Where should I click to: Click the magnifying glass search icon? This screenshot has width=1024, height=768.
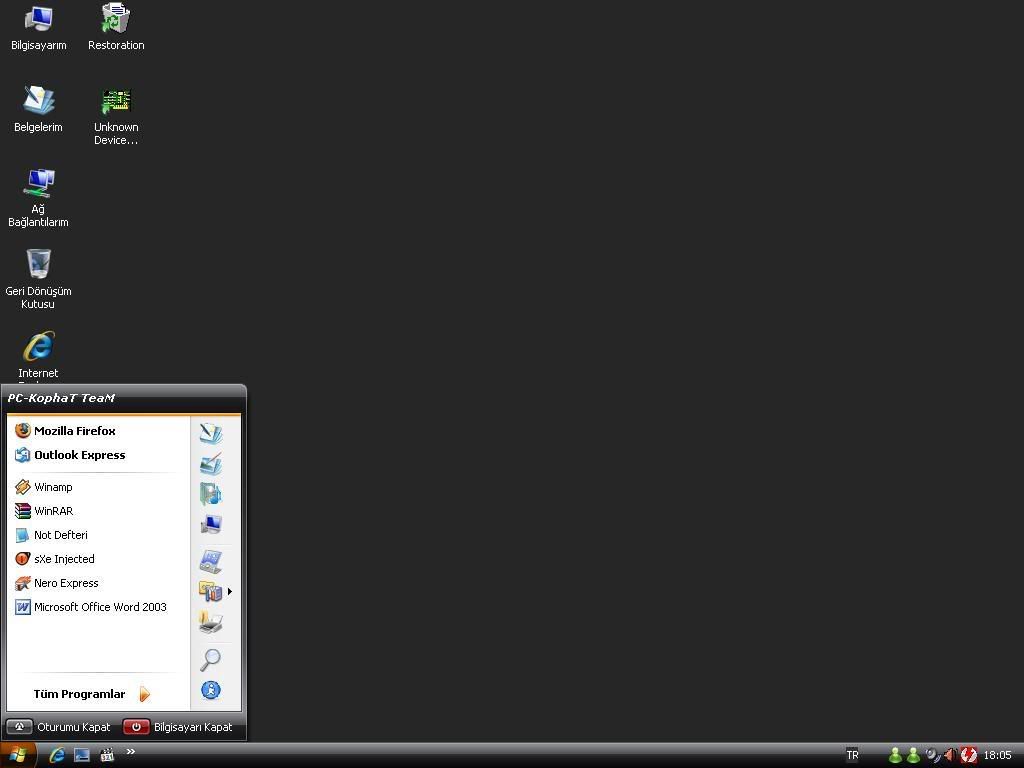click(x=210, y=660)
